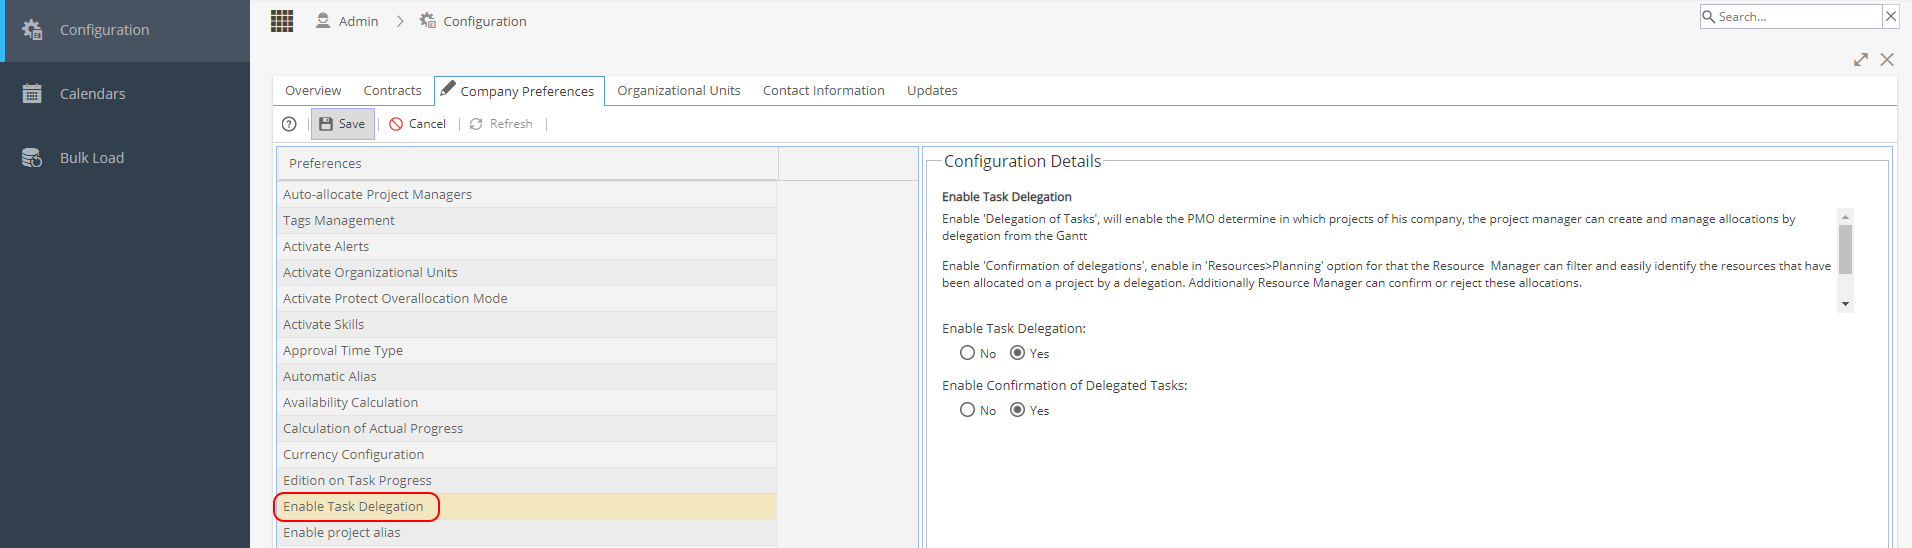Open Bulk Load in the sidebar
Image resolution: width=1912 pixels, height=548 pixels.
click(125, 157)
